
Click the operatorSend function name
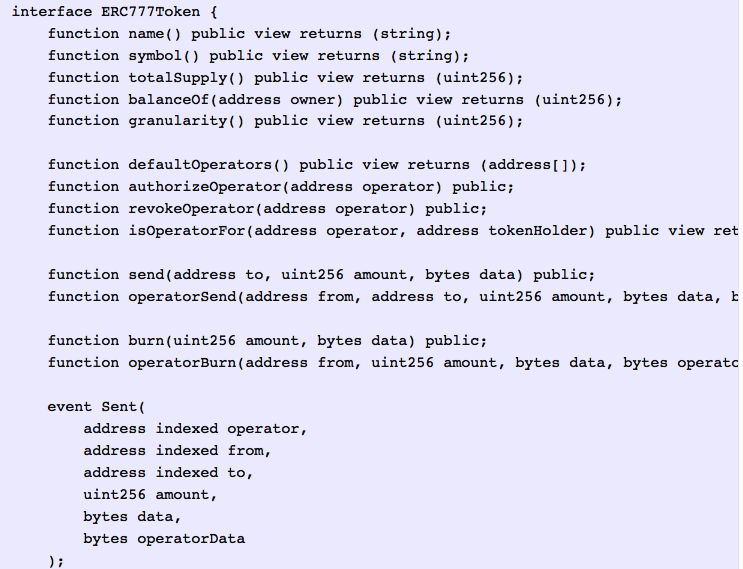click(x=182, y=297)
